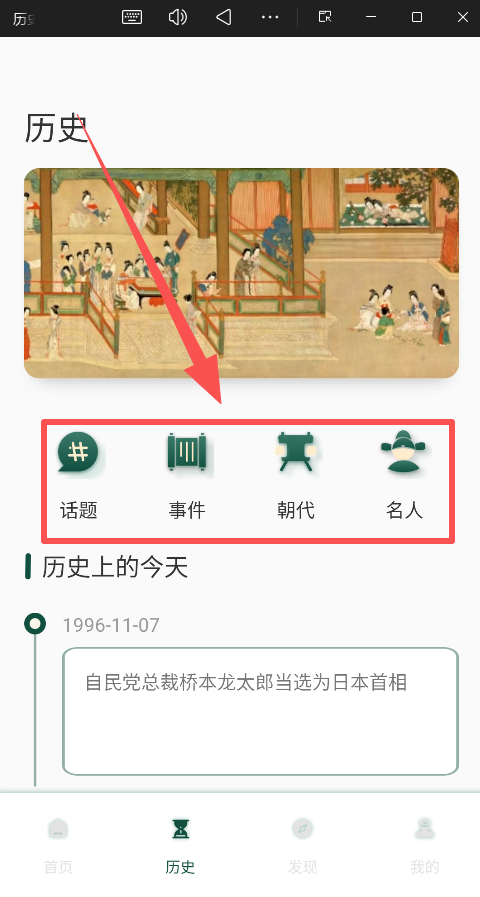Open the keyboard icon in title bar

(x=132, y=17)
